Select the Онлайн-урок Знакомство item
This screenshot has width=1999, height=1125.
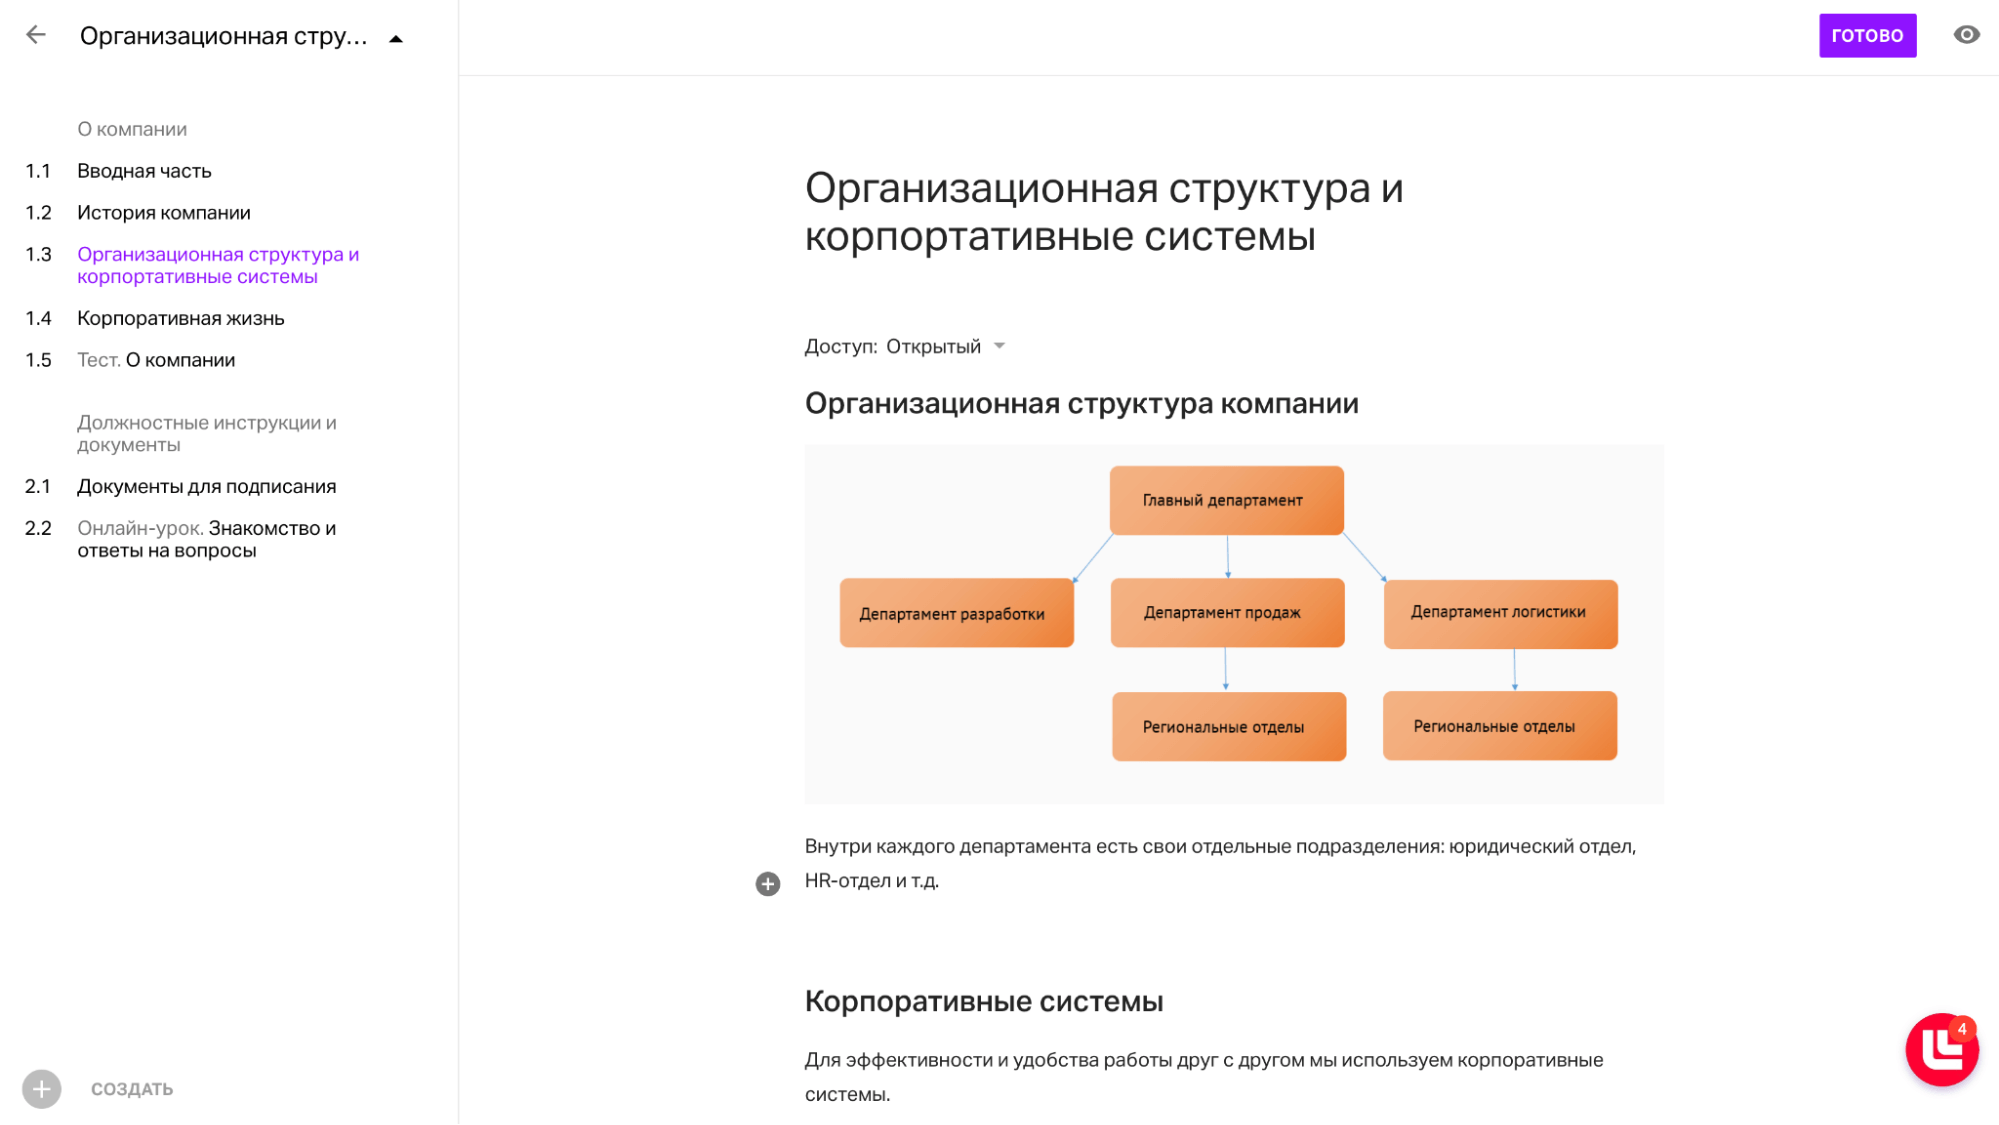[207, 539]
